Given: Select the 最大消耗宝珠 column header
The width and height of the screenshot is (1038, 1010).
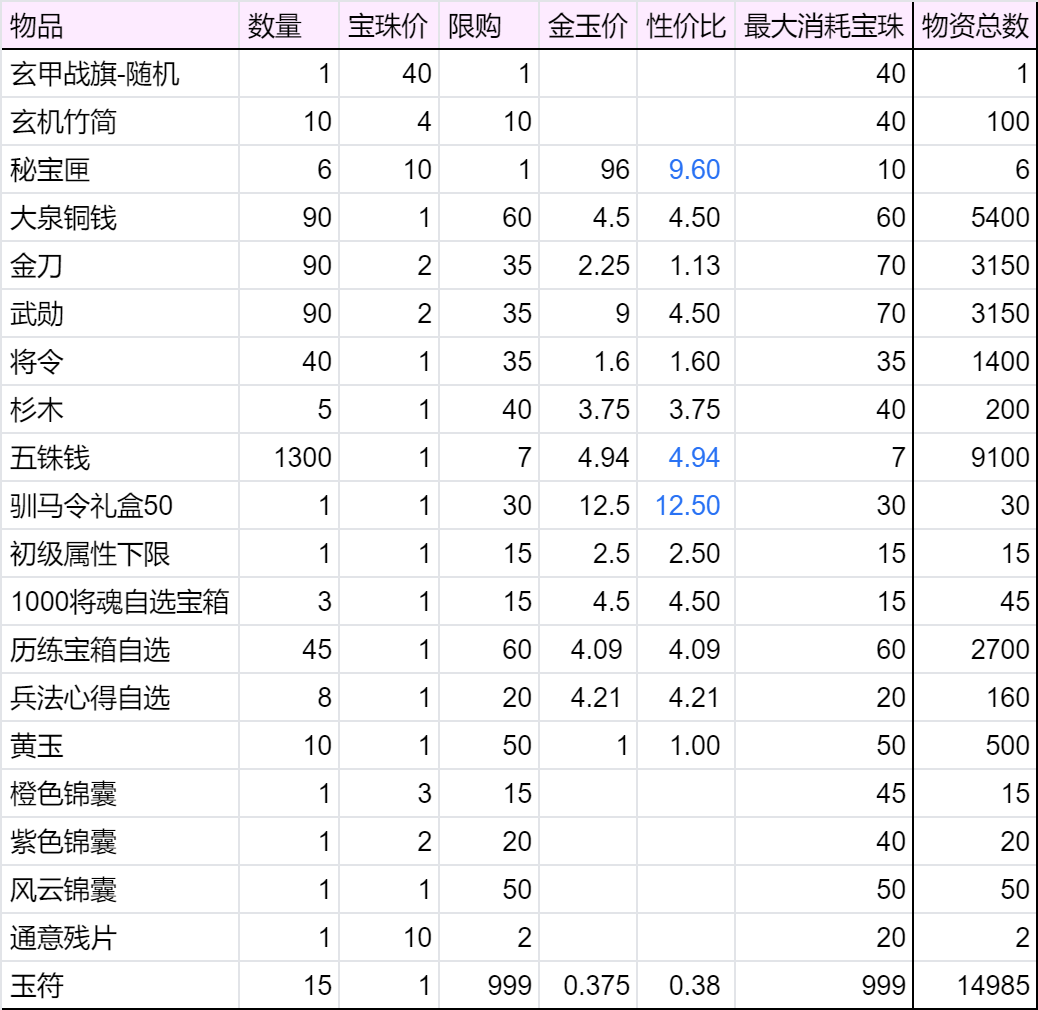Looking at the screenshot, I should [x=824, y=26].
